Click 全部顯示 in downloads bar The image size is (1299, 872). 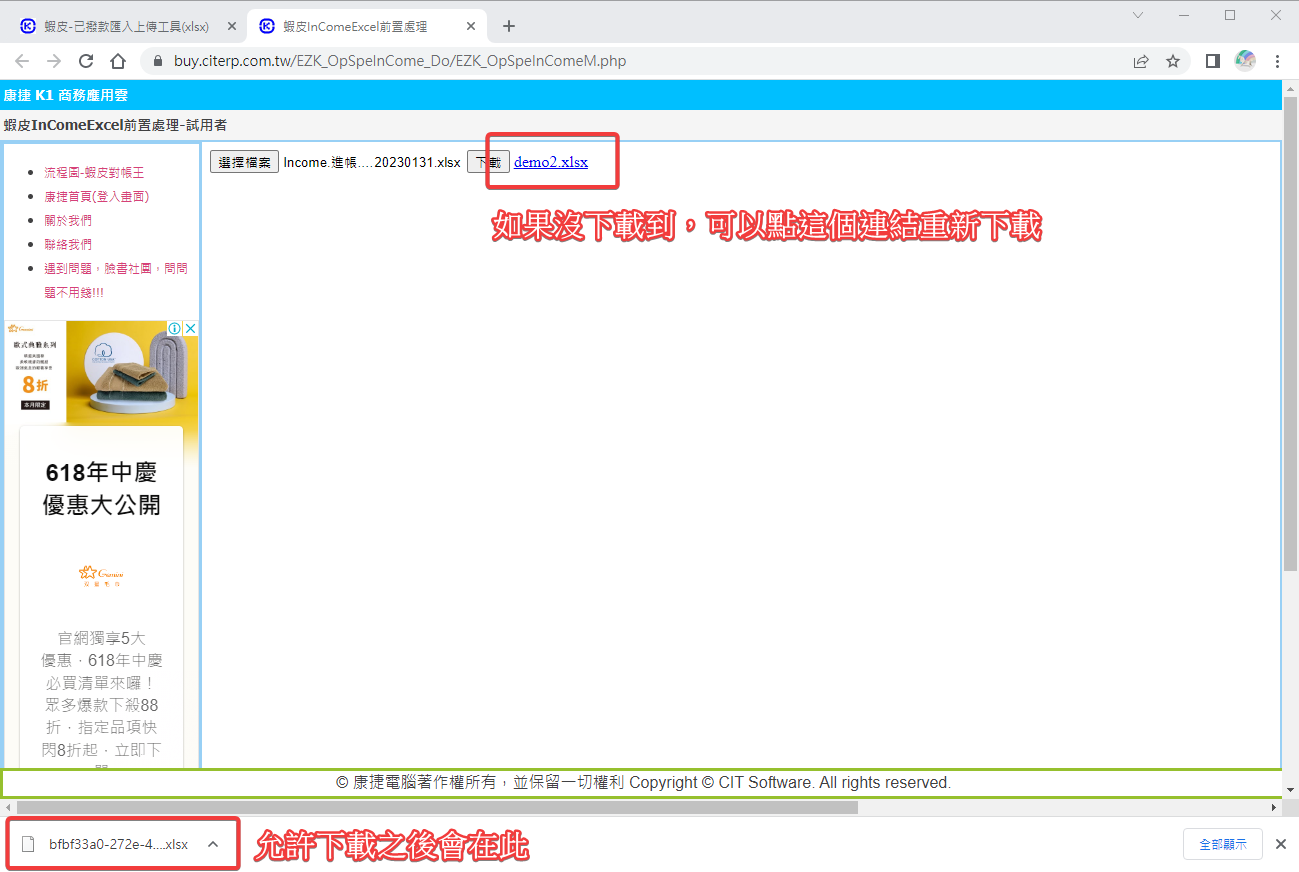click(1222, 844)
